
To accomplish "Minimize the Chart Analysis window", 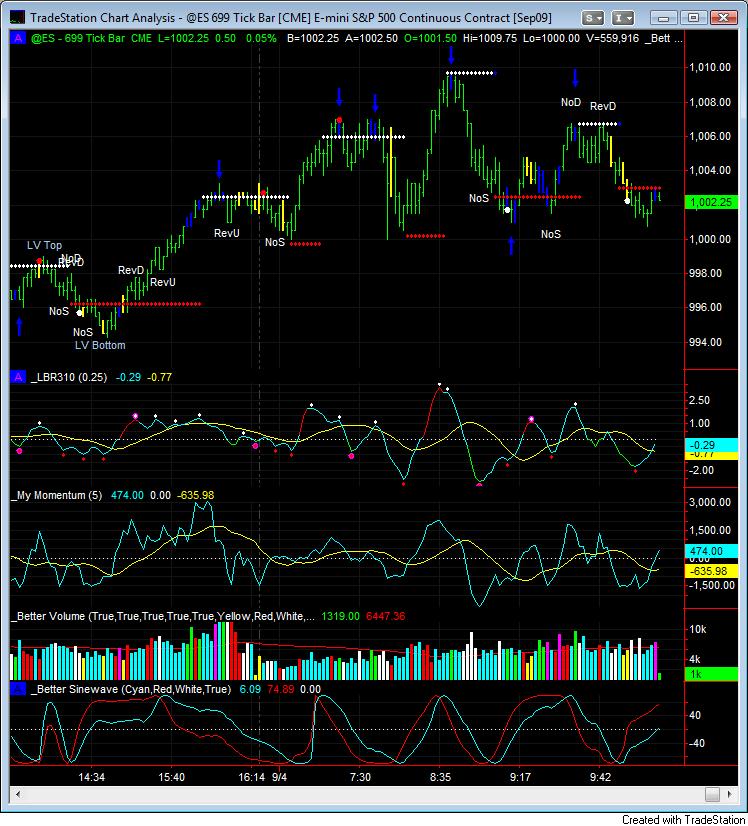I will point(663,18).
